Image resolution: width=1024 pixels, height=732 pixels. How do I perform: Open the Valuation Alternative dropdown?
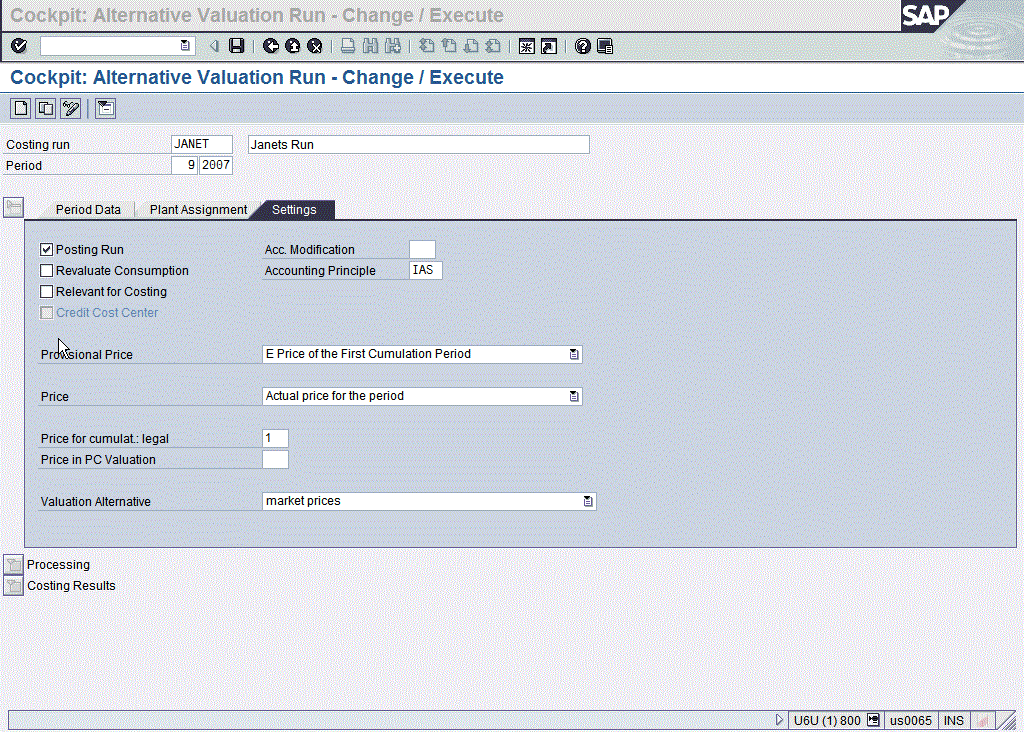click(588, 501)
